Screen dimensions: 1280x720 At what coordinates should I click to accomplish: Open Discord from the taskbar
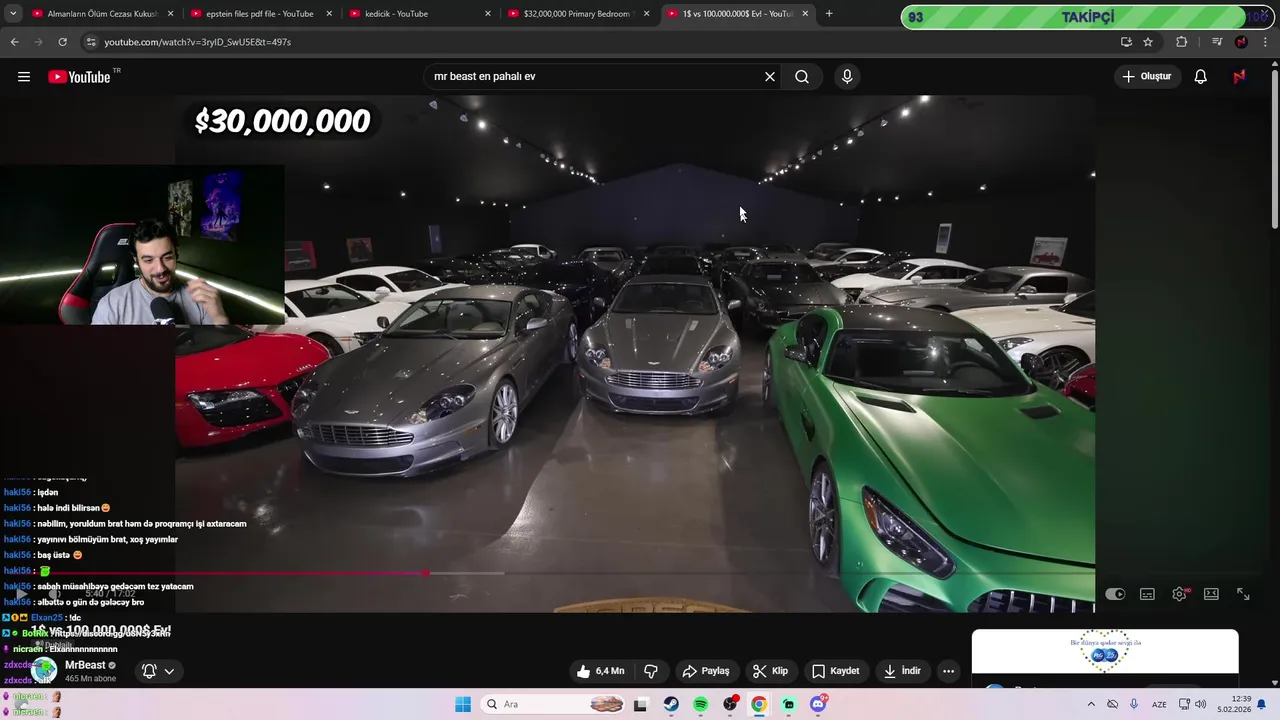(x=818, y=704)
